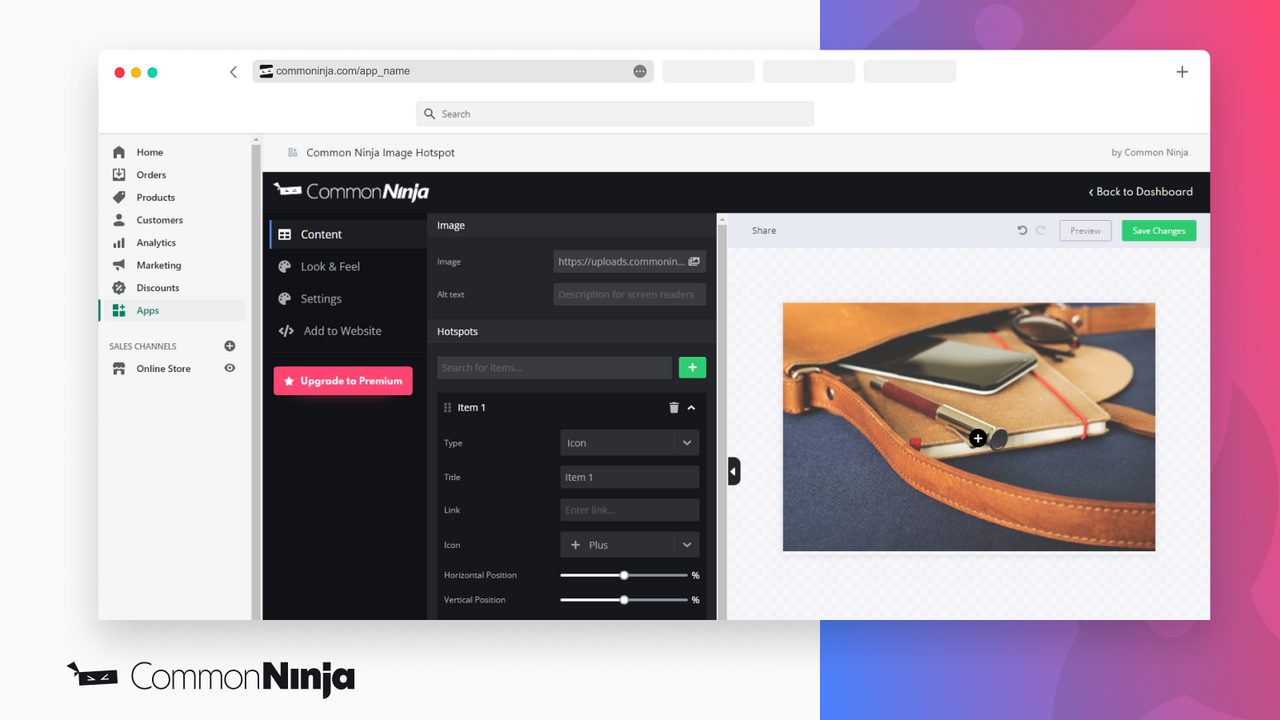
Task: Collapse Item 1 with chevron up
Action: point(691,407)
